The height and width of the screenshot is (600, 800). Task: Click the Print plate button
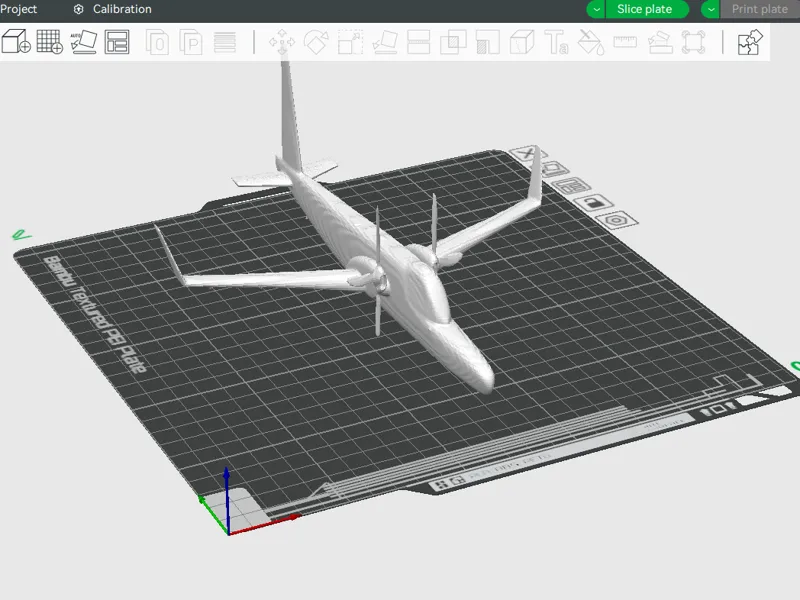pos(760,9)
